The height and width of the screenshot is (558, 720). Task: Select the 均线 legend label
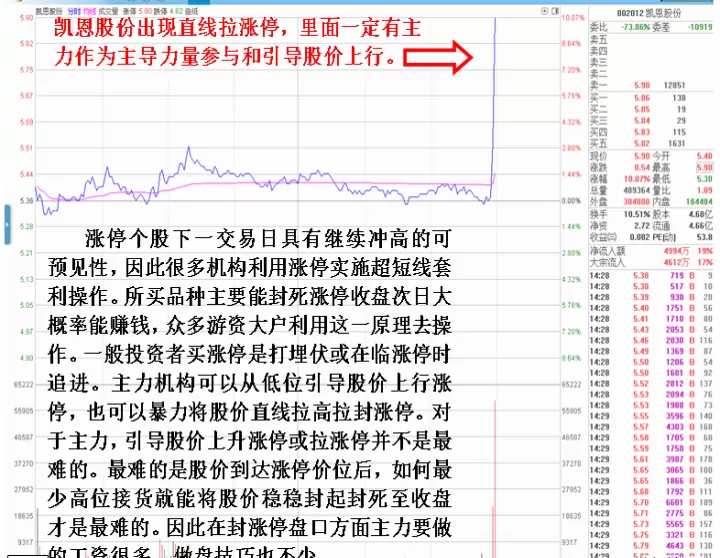tap(89, 11)
